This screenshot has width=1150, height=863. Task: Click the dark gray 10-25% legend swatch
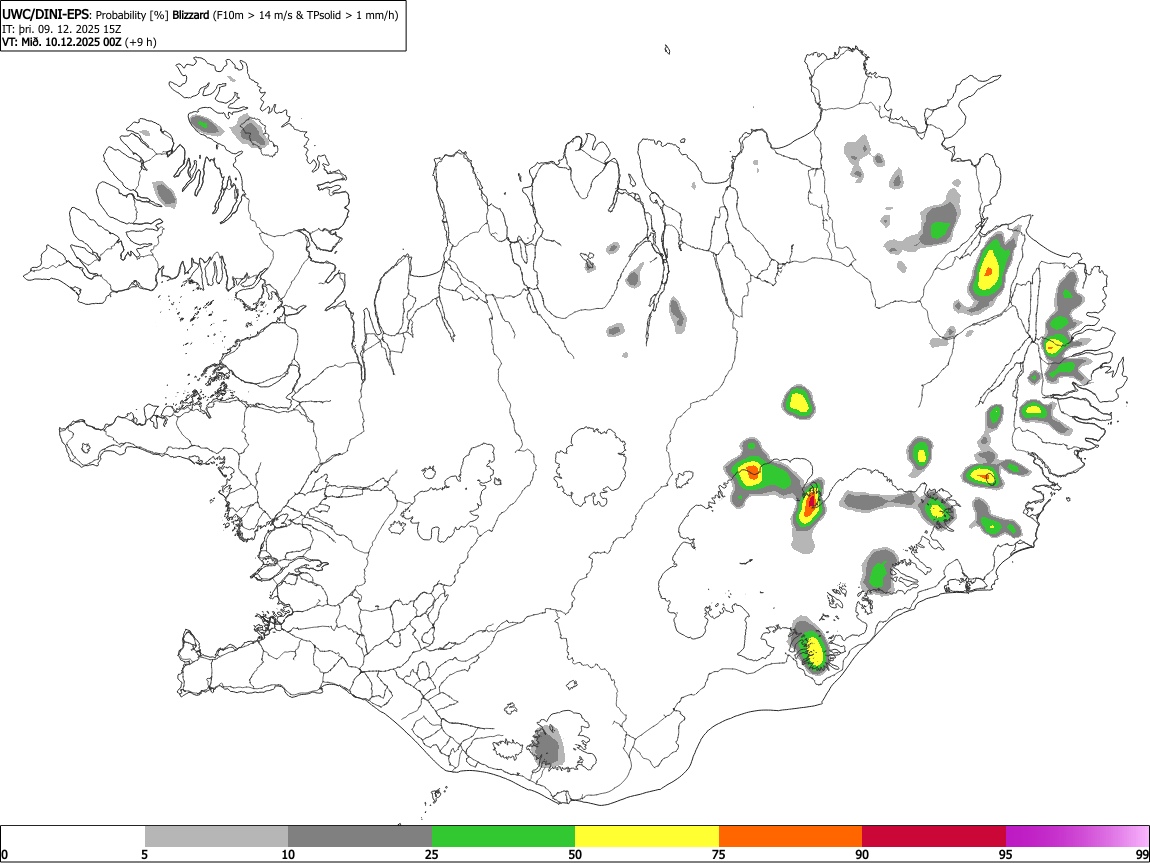[360, 837]
